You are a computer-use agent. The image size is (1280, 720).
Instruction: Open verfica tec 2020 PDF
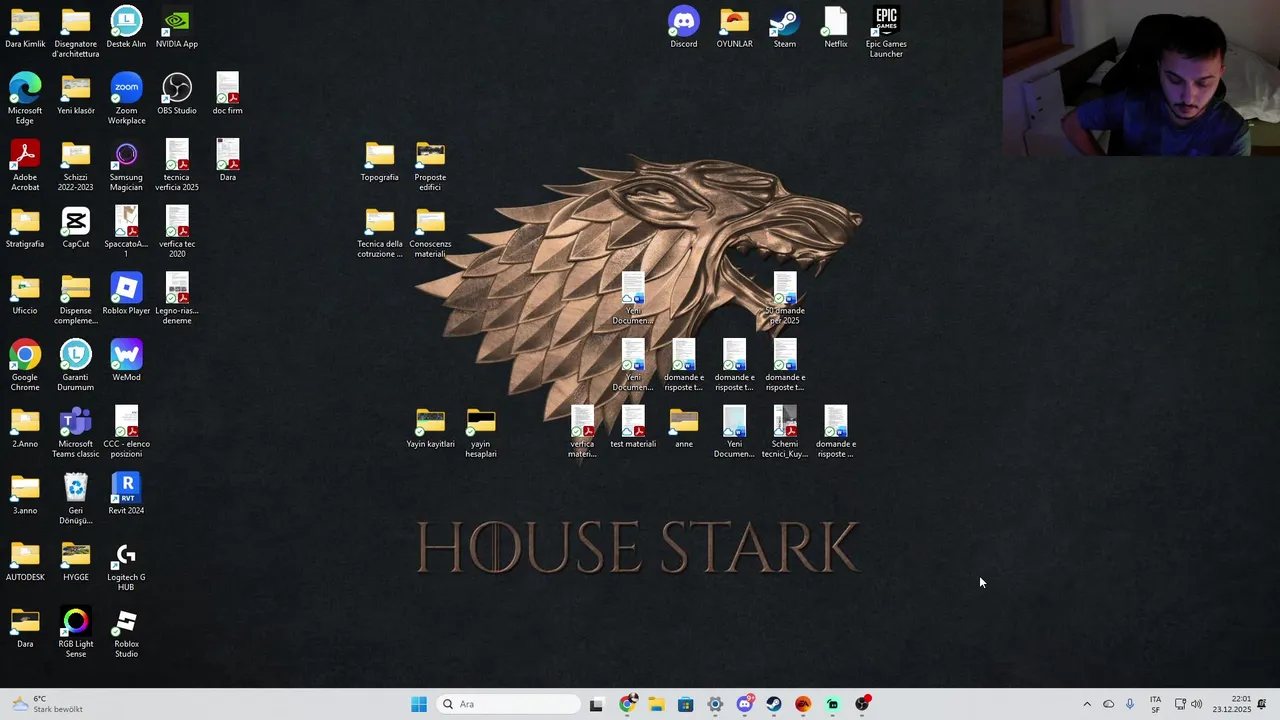point(177,232)
